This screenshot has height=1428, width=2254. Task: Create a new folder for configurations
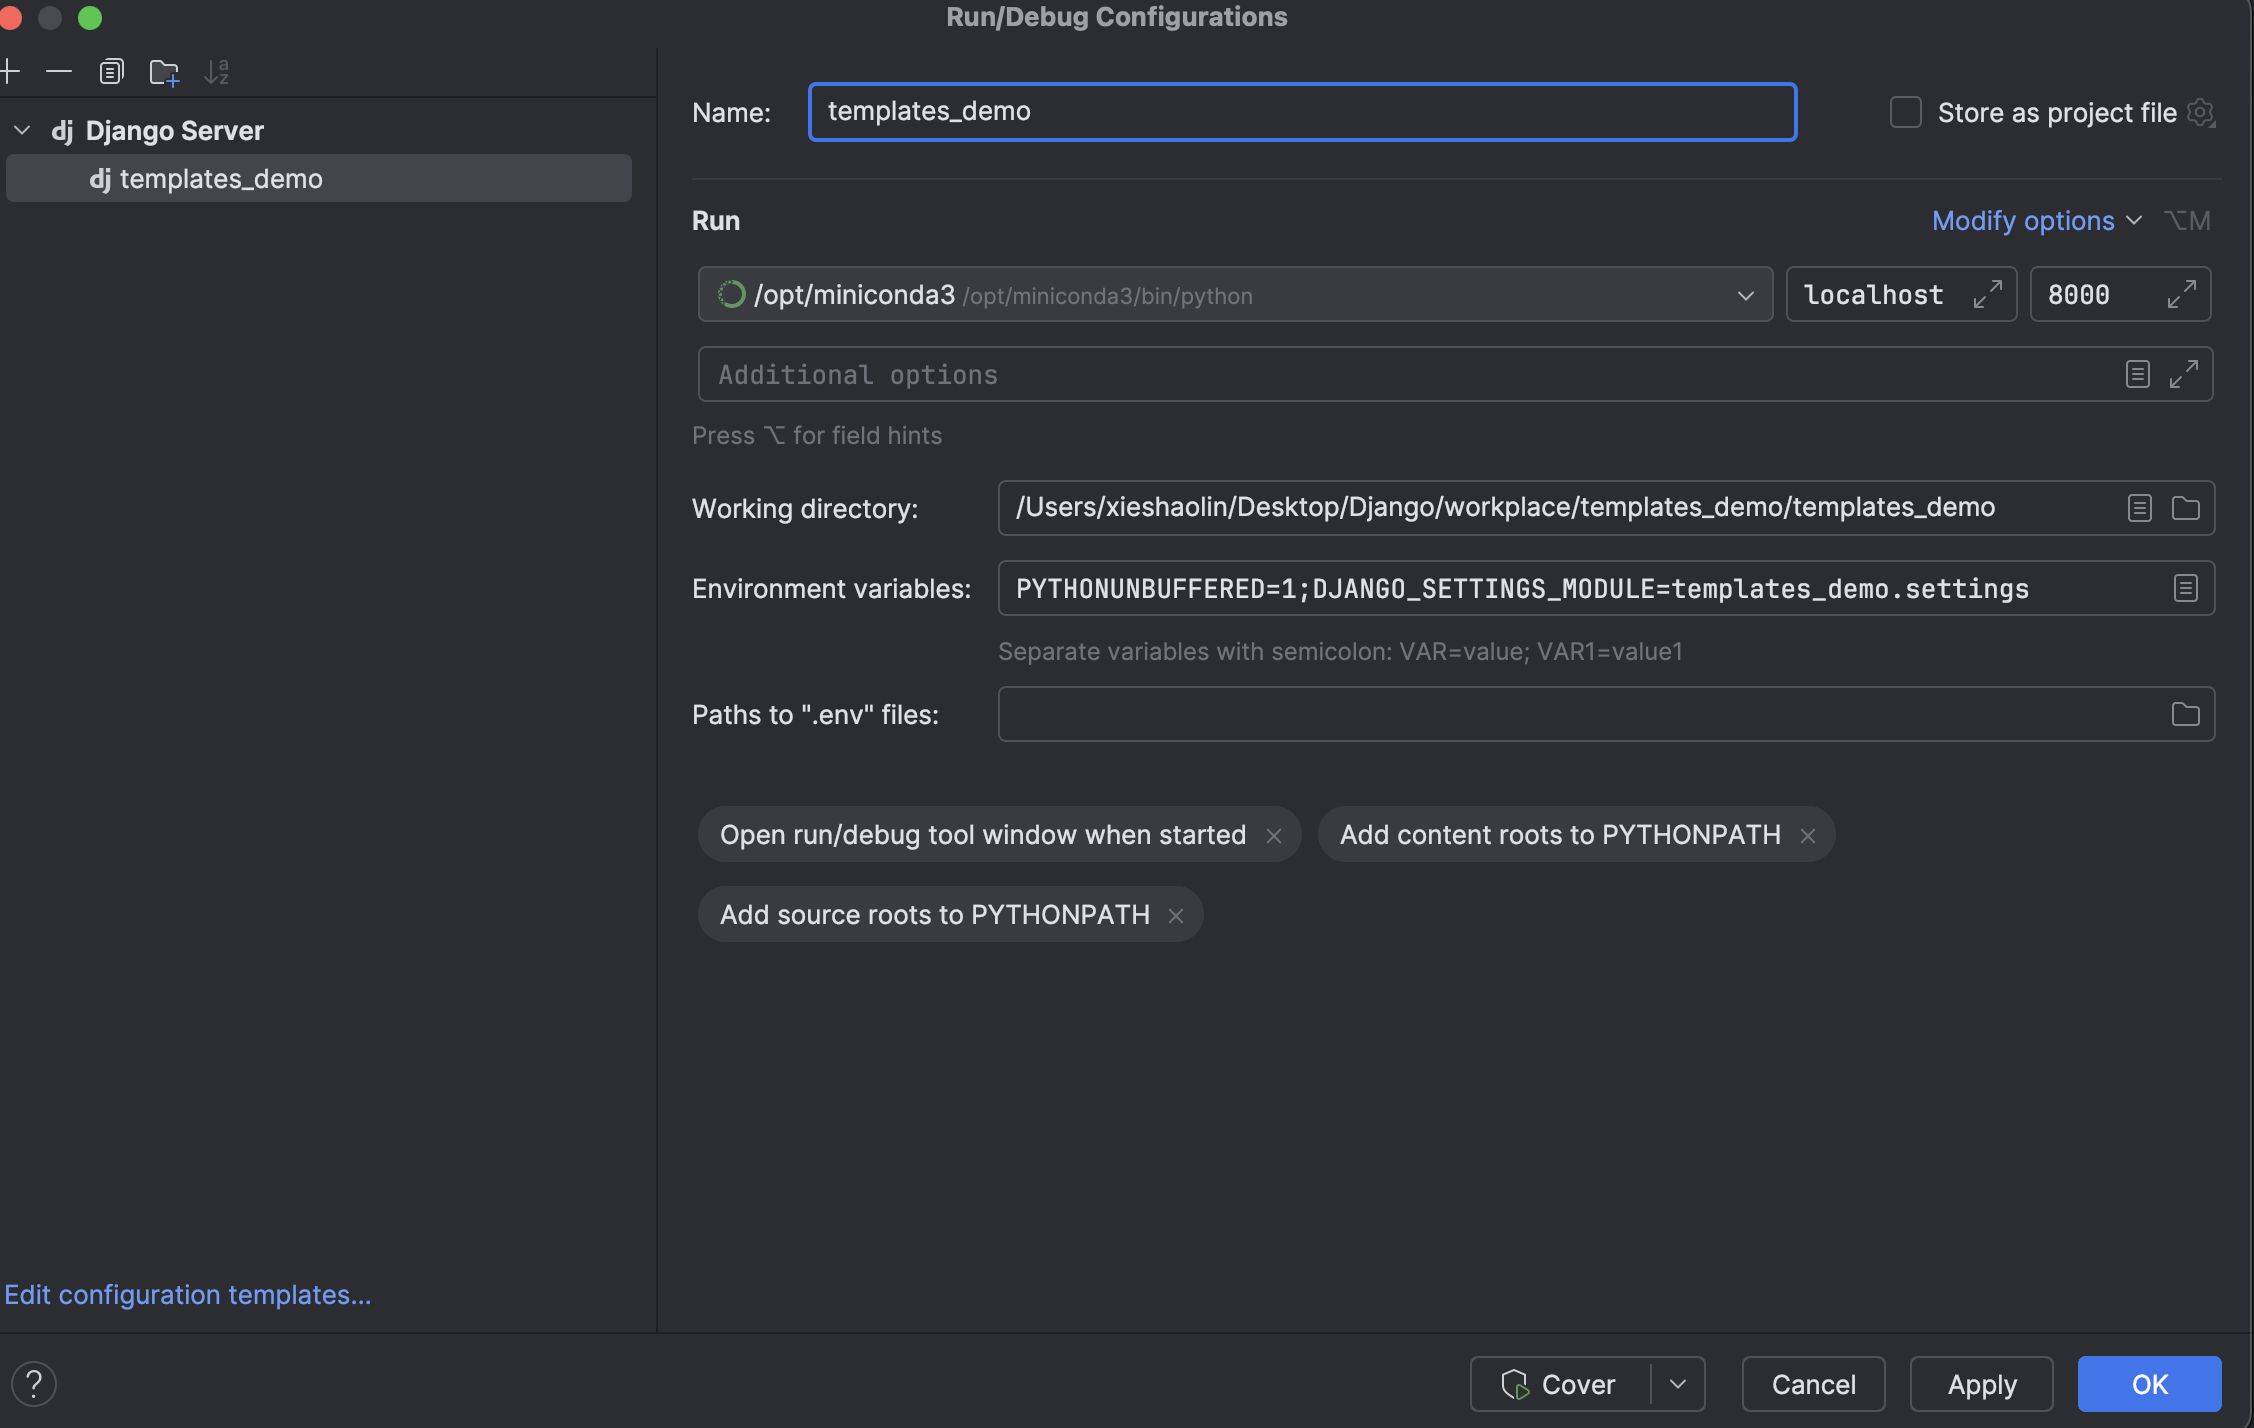pyautogui.click(x=164, y=72)
